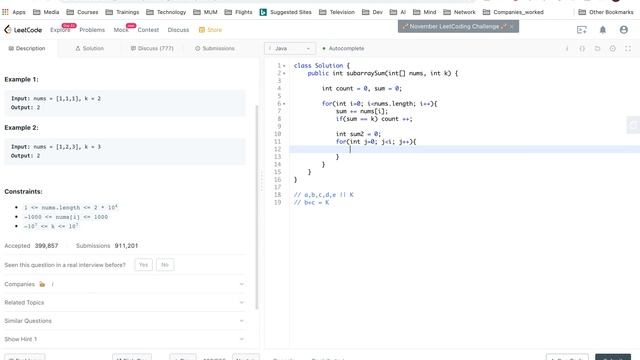Open the user profile avatar menu
Viewport: 640px width, 360px height.
click(623, 30)
